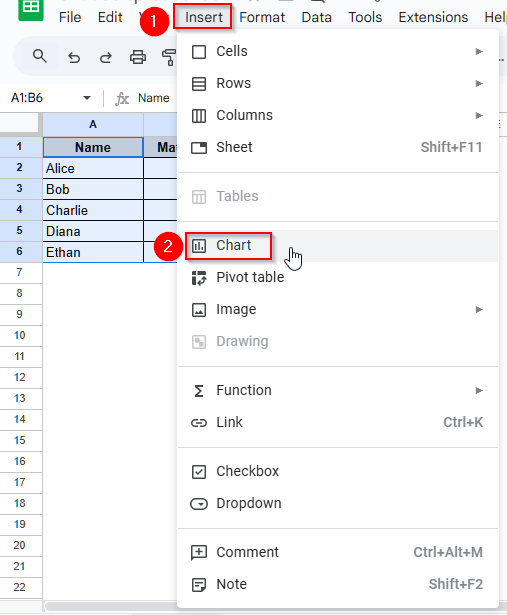Click the print icon in toolbar
This screenshot has height=615, width=507.
[x=138, y=57]
